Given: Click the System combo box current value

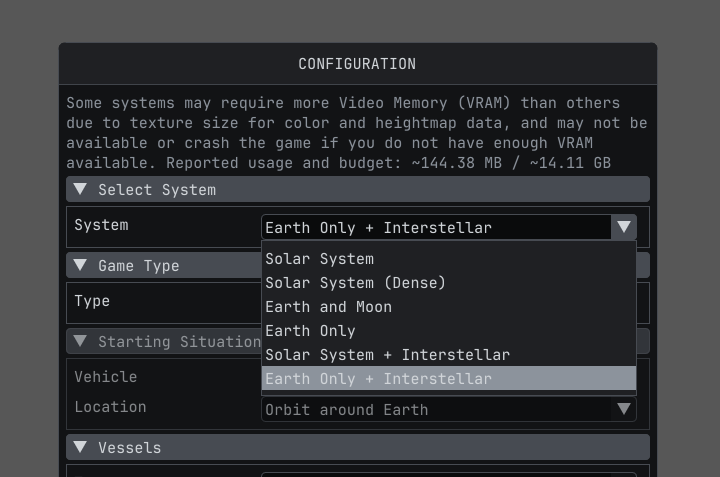Looking at the screenshot, I should point(436,227).
